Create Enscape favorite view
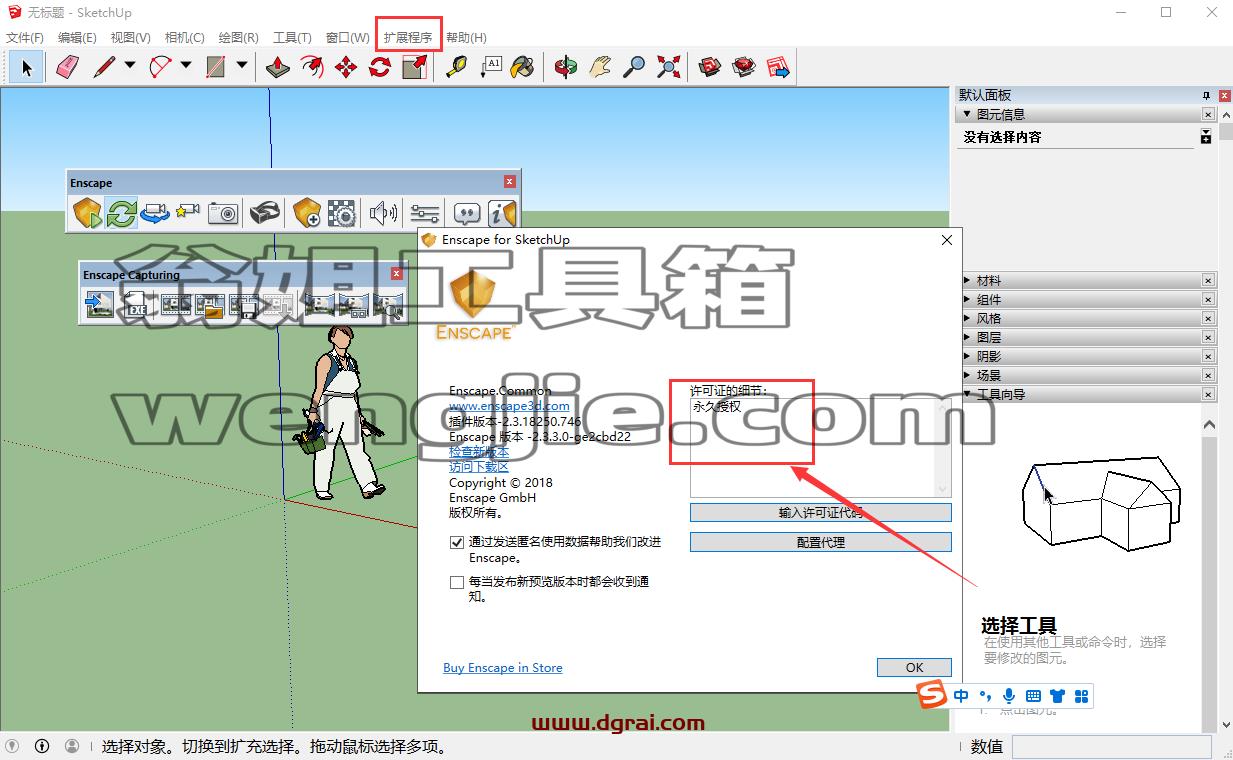 tap(188, 213)
